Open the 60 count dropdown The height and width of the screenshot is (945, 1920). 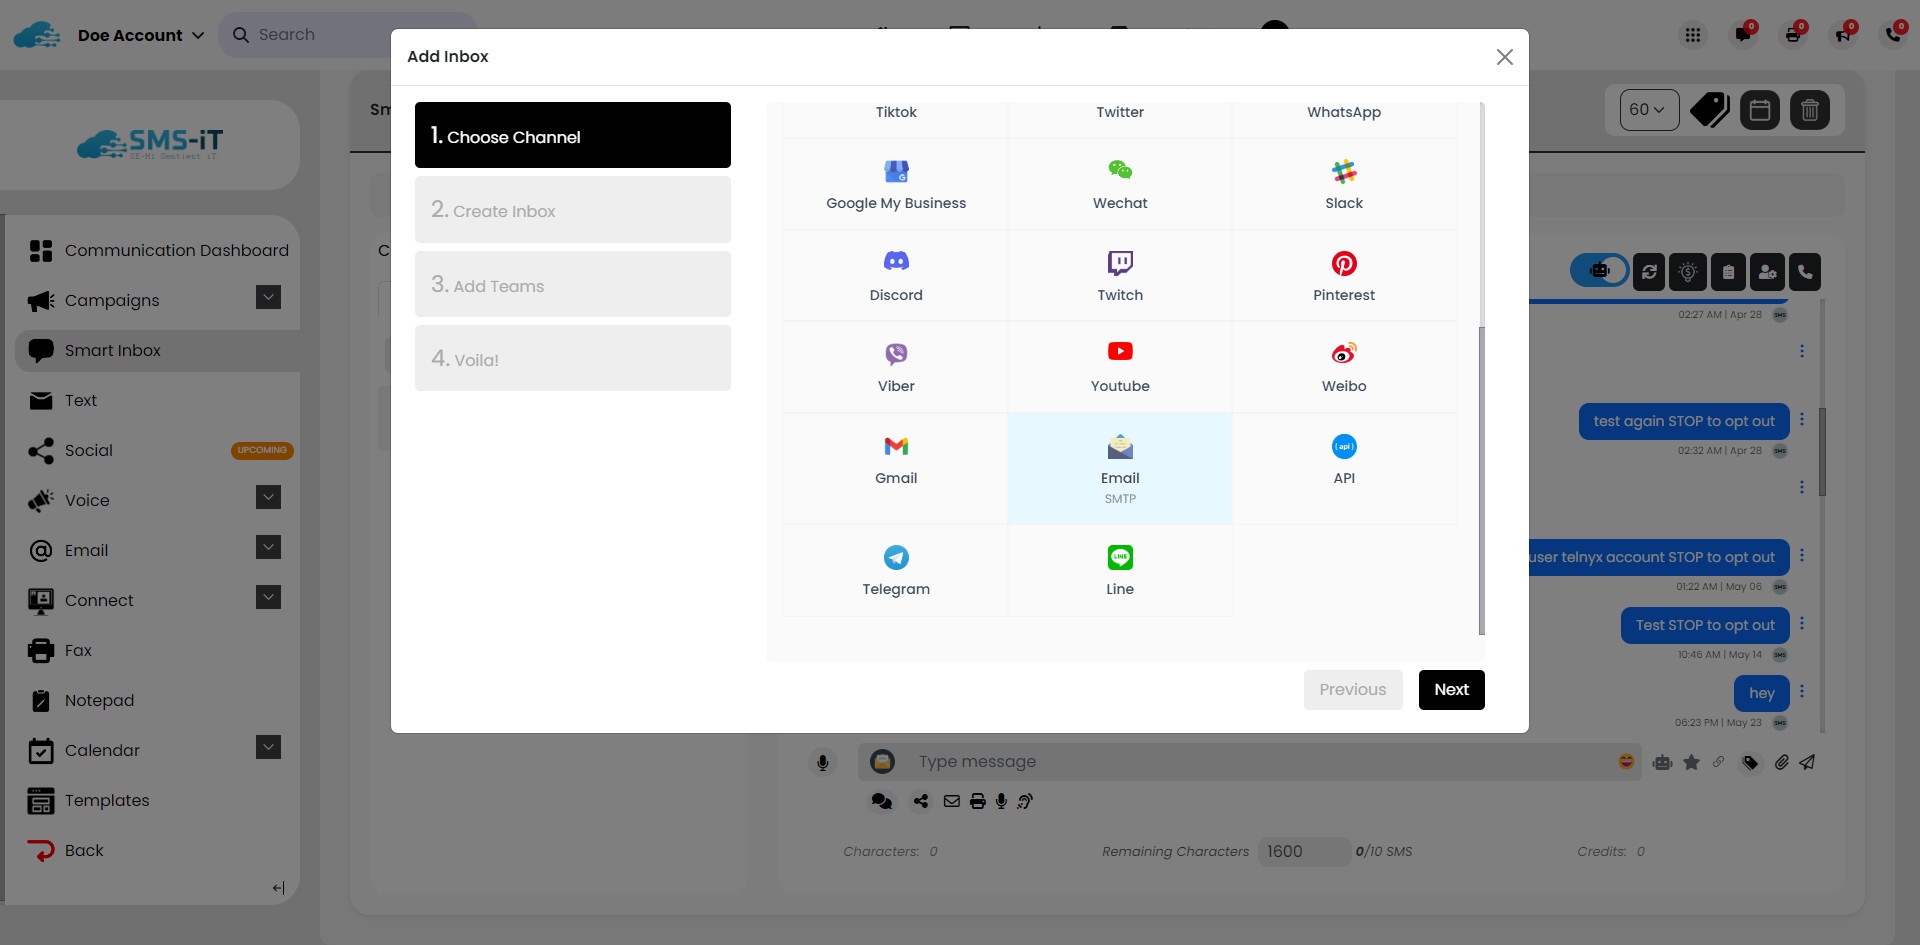pos(1648,110)
